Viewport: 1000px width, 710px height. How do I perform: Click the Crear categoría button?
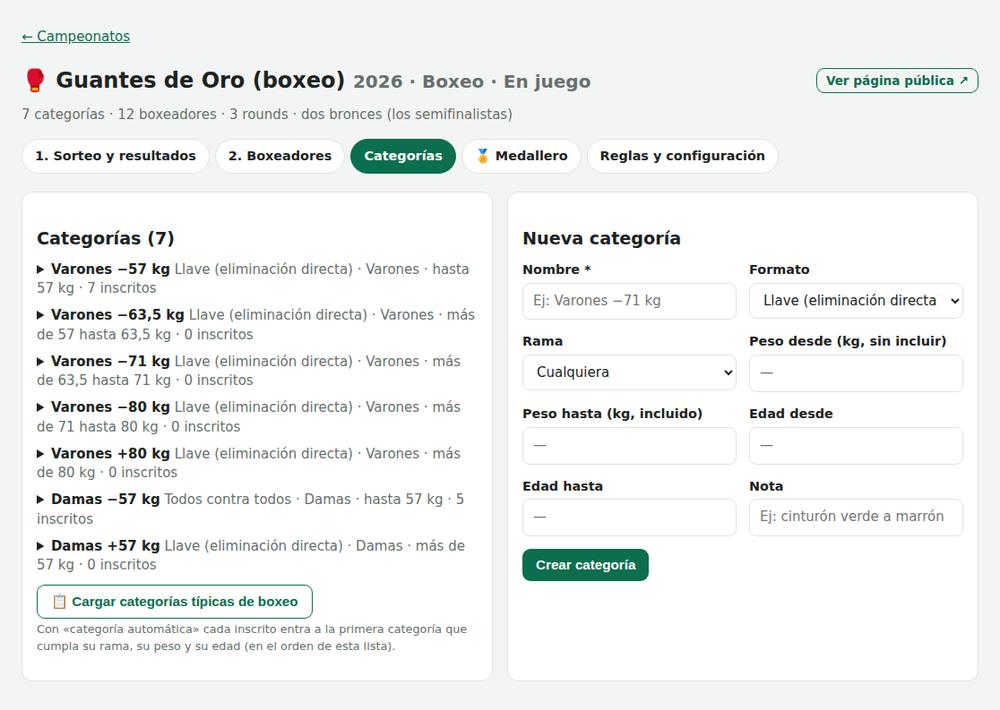[585, 565]
